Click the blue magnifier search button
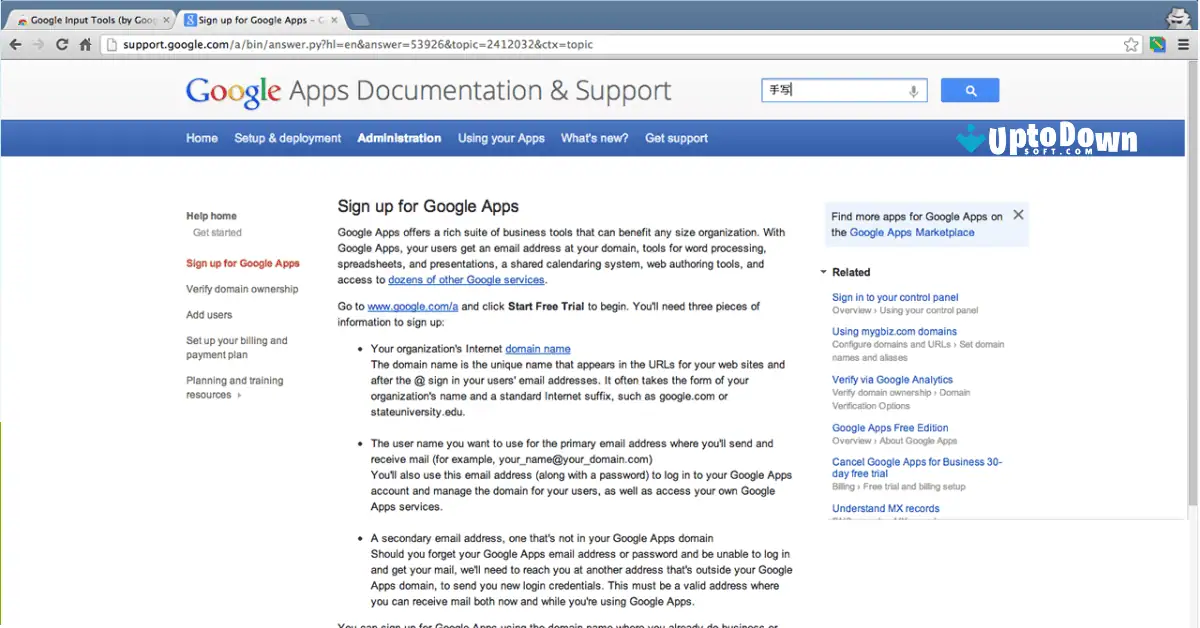Screen dimensions: 1200x628 click(969, 90)
